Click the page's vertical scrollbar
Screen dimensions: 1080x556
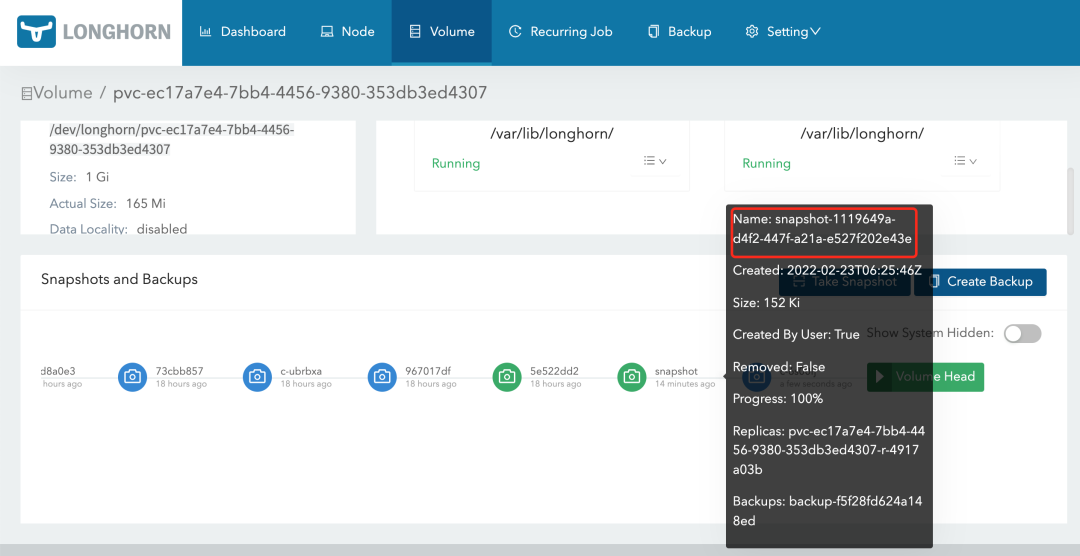pyautogui.click(x=1071, y=200)
